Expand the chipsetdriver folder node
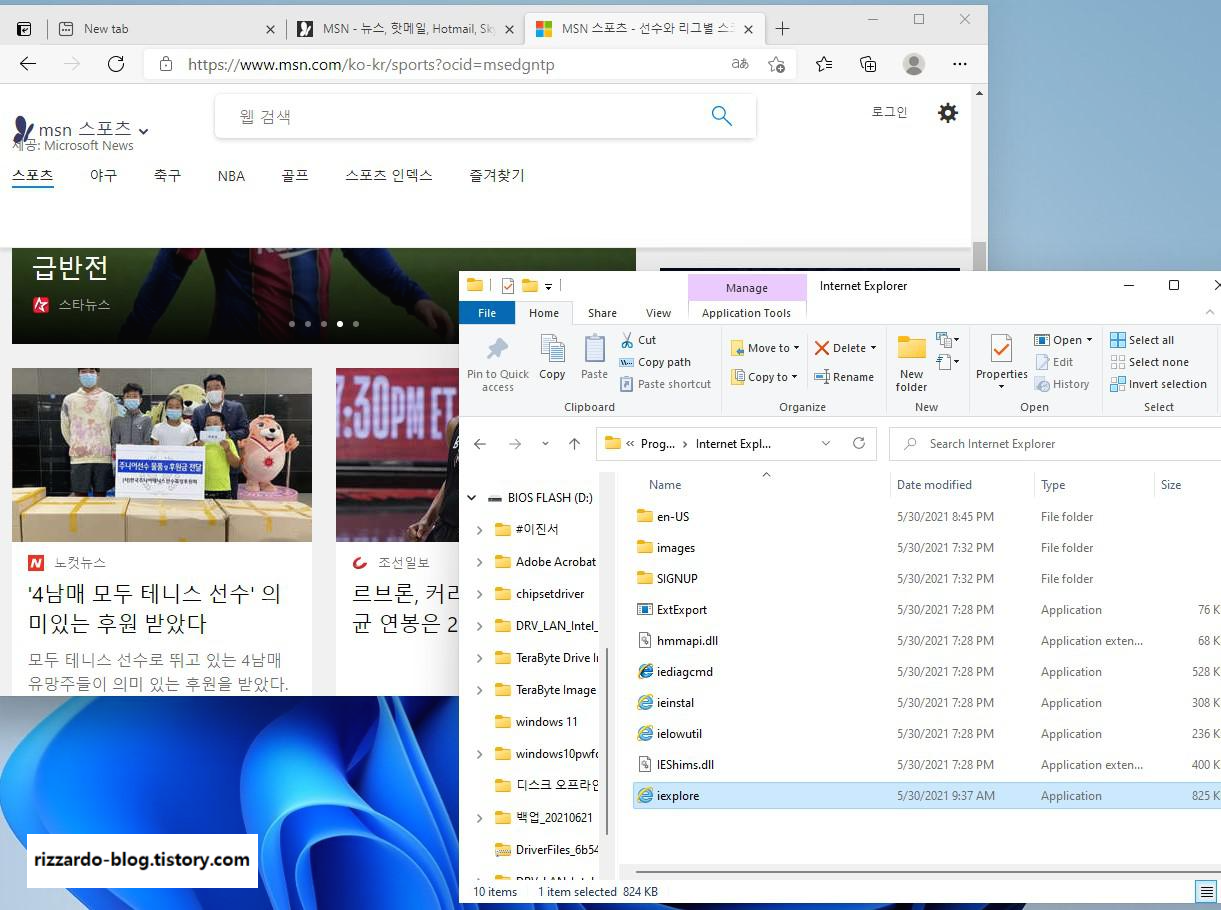 (479, 594)
